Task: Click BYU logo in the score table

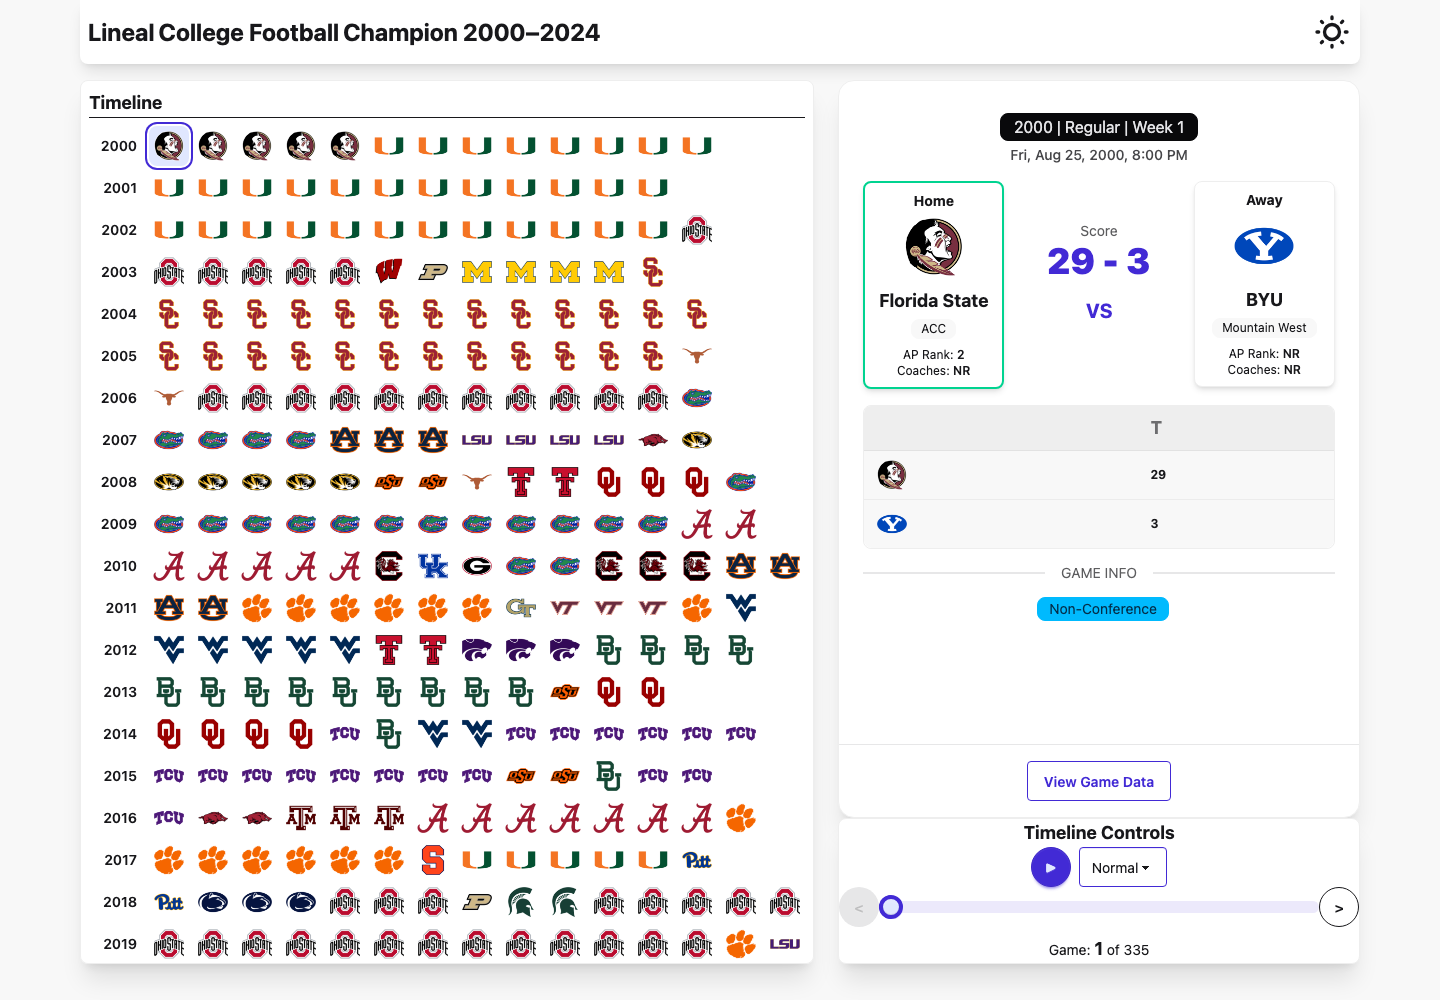Action: point(892,524)
